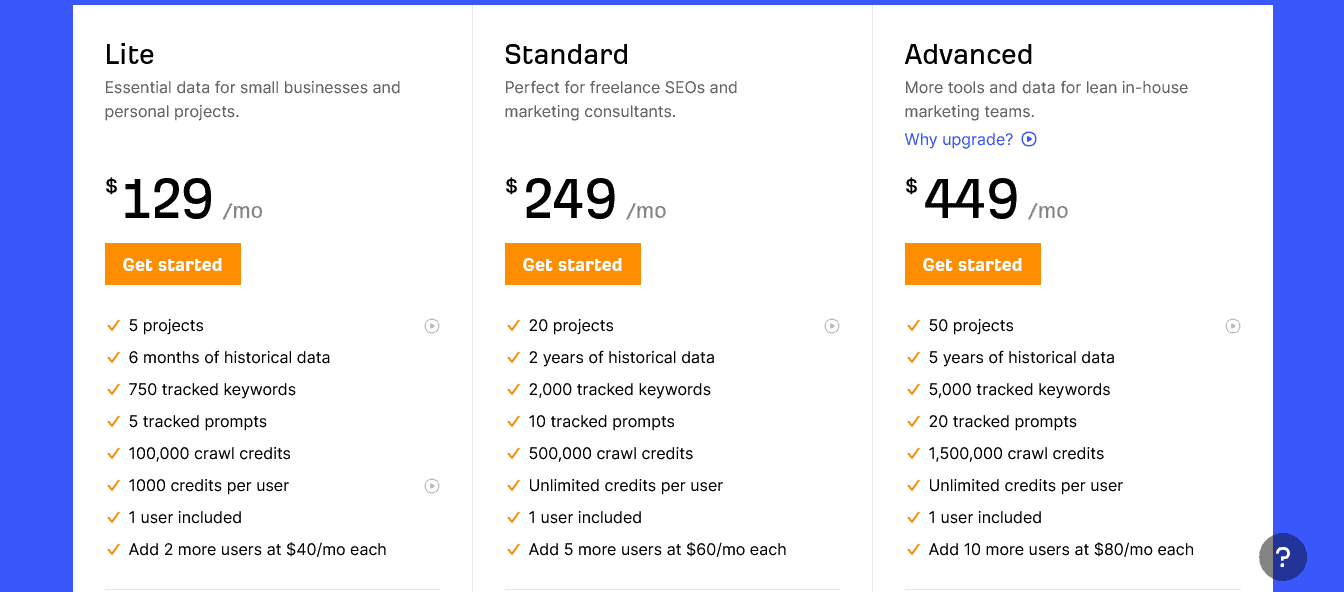
Task: Click the checkmark beside "1,500,000 crawl credits"
Action: [913, 453]
